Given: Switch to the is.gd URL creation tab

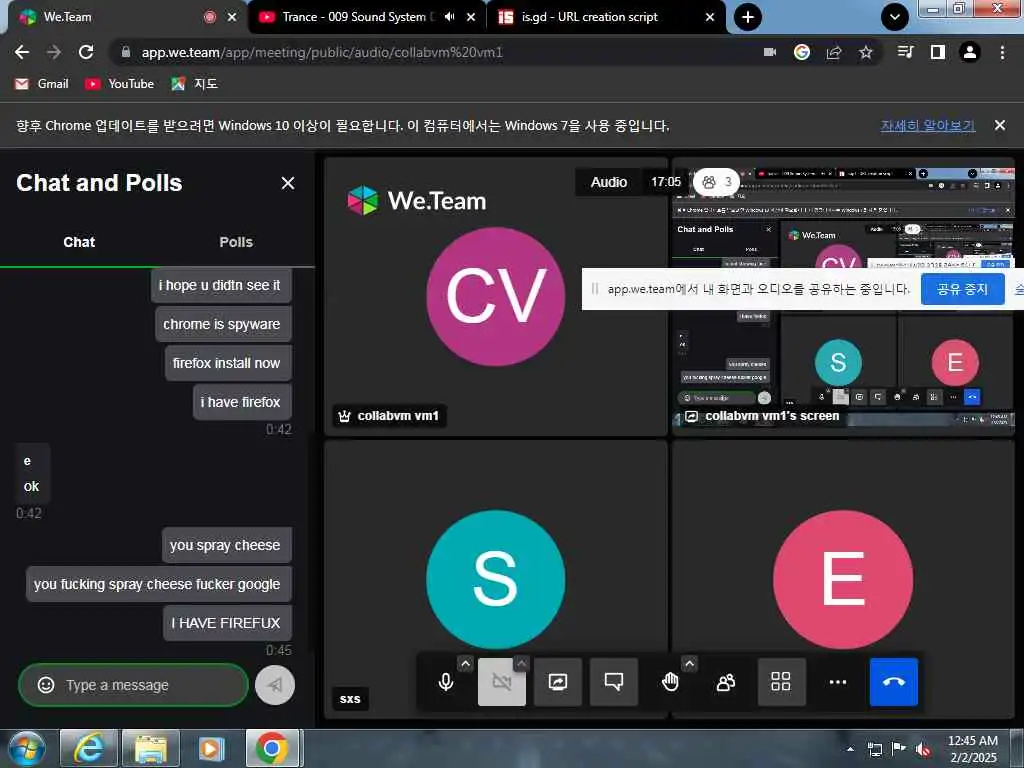Looking at the screenshot, I should tap(589, 17).
